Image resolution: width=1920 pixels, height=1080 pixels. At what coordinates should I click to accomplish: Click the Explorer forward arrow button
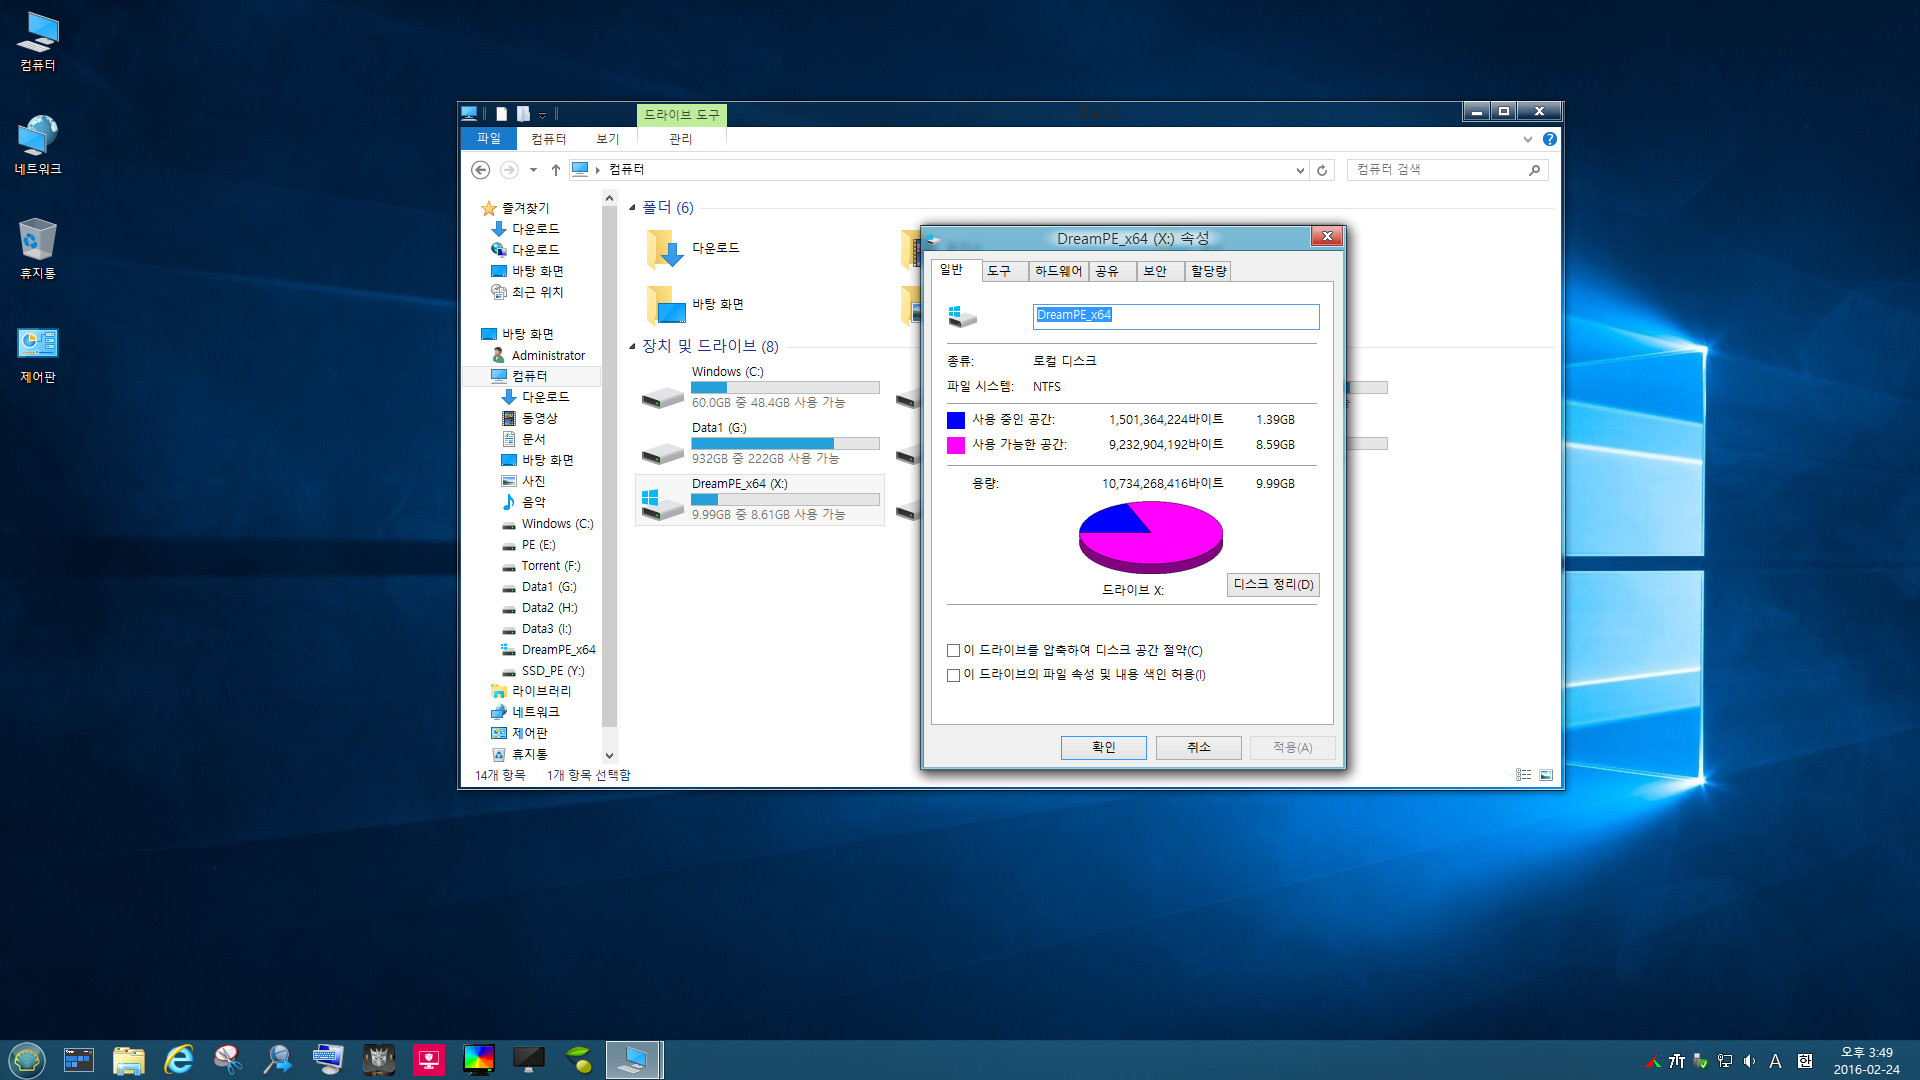(509, 170)
